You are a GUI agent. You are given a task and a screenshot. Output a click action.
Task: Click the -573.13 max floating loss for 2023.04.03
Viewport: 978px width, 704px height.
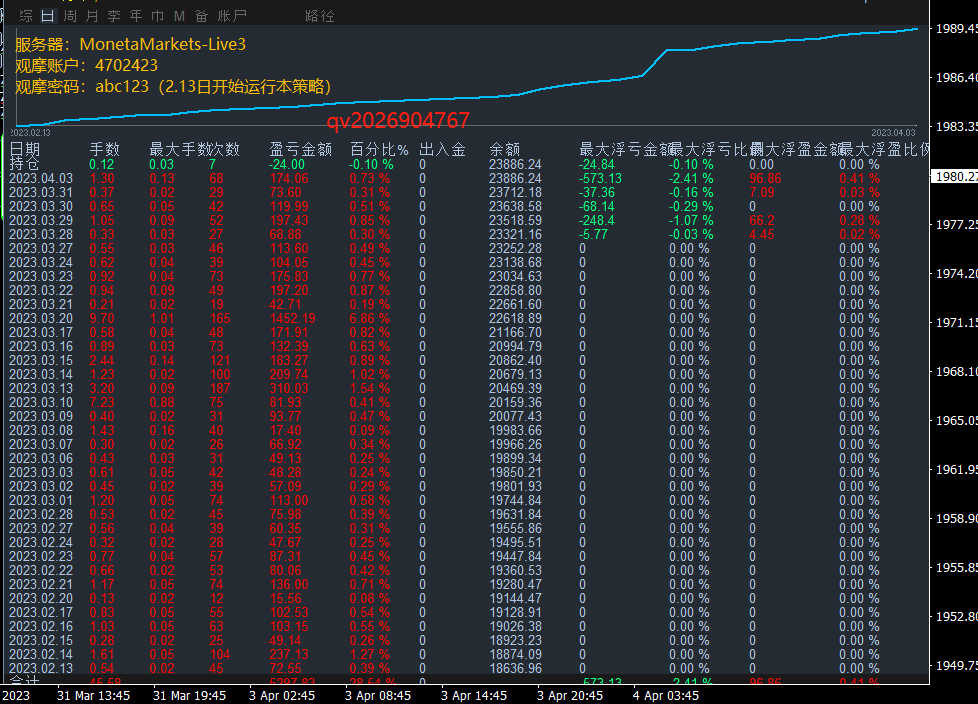point(600,178)
